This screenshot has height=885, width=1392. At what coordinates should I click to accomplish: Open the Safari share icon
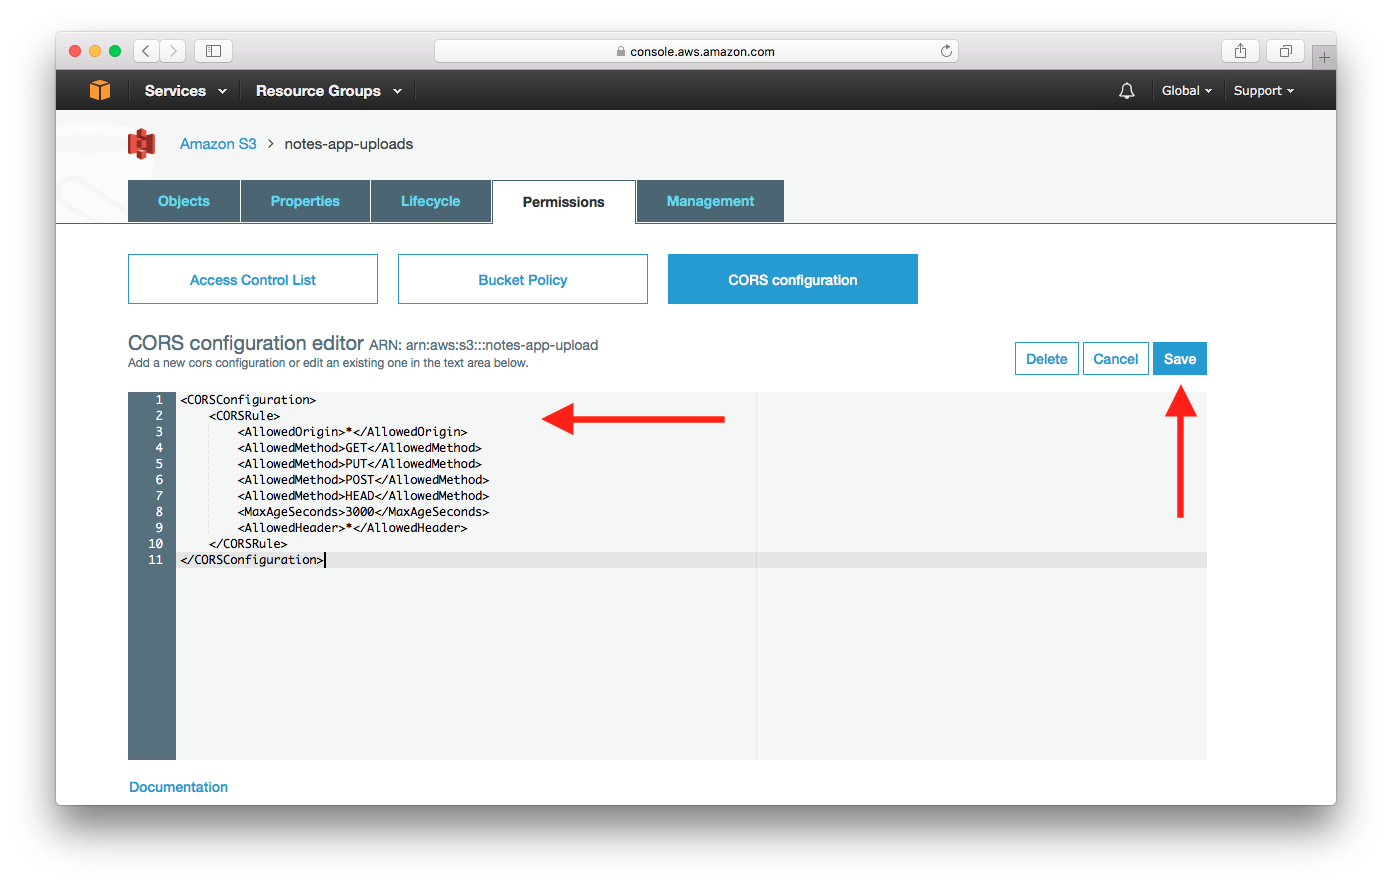[x=1240, y=51]
